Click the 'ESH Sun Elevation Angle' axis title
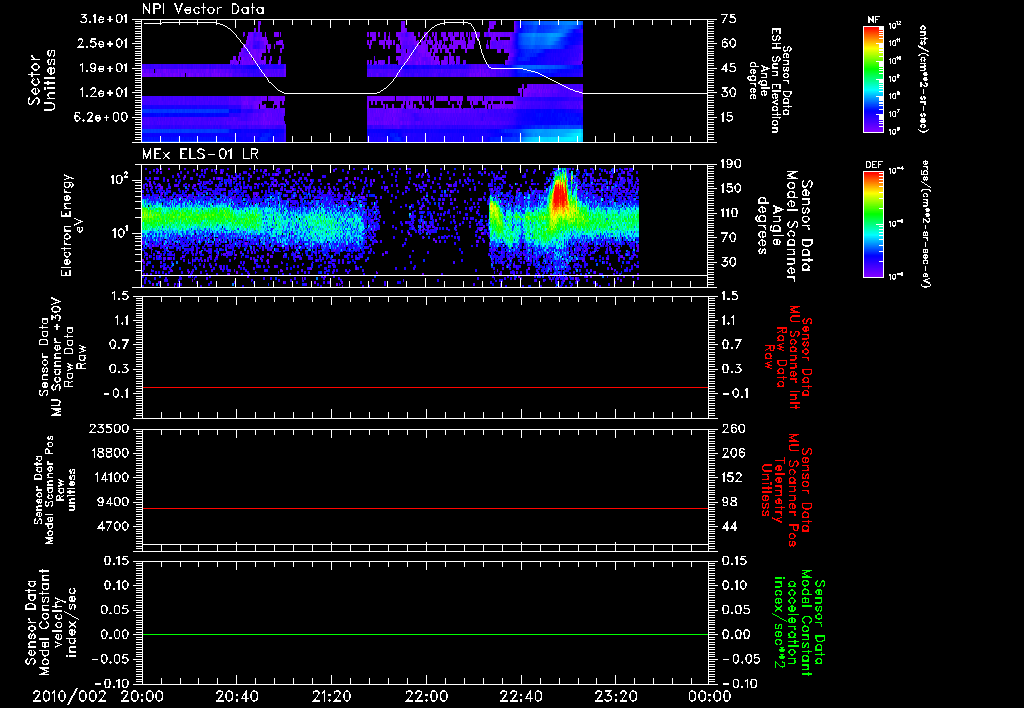This screenshot has height=708, width=1024. [x=769, y=80]
